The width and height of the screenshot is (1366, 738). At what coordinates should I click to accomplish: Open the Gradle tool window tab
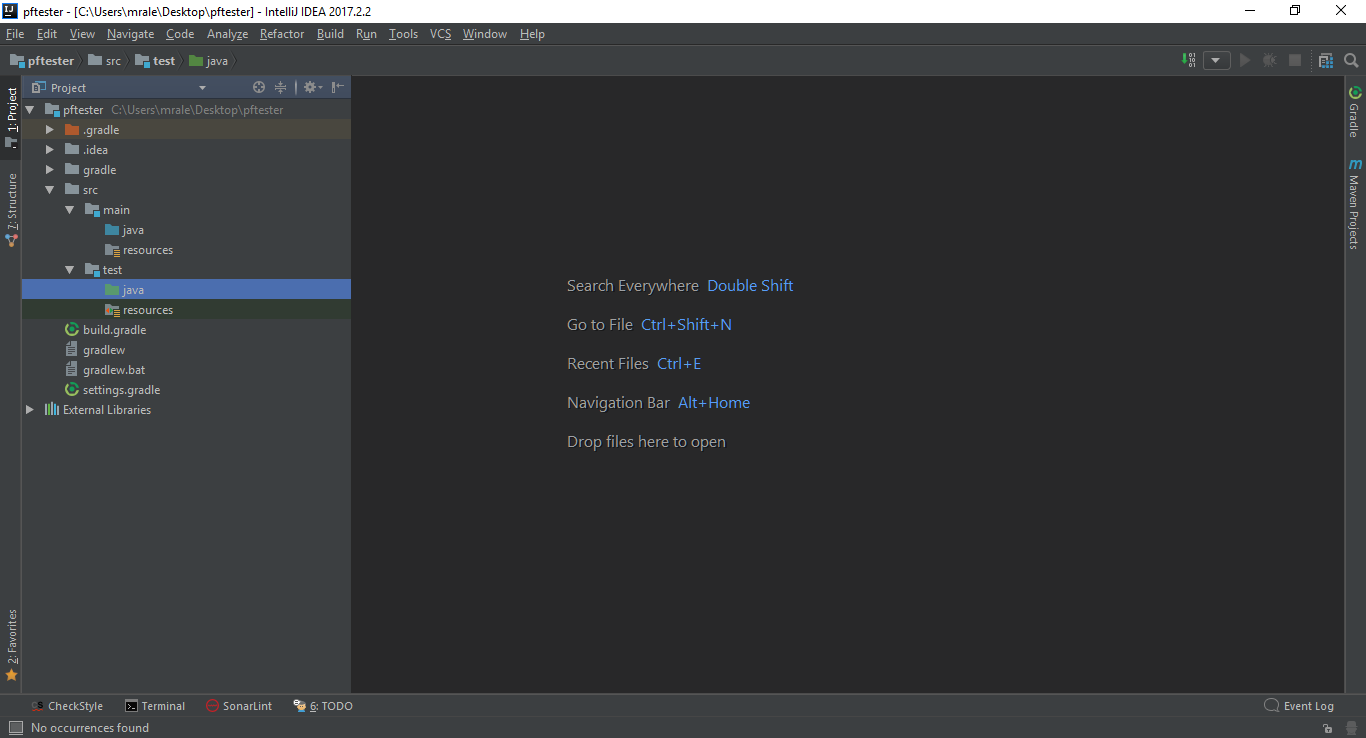pos(1355,112)
